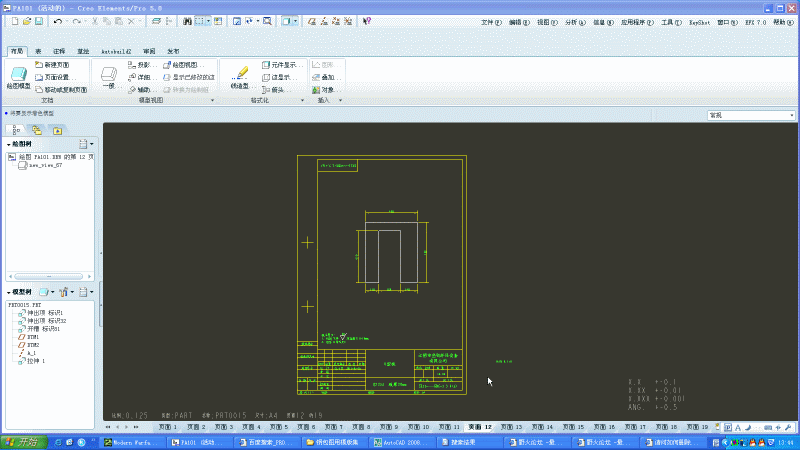Open selection box dropdown arrow
Viewport: 800px width, 450px height.
pos(208,21)
